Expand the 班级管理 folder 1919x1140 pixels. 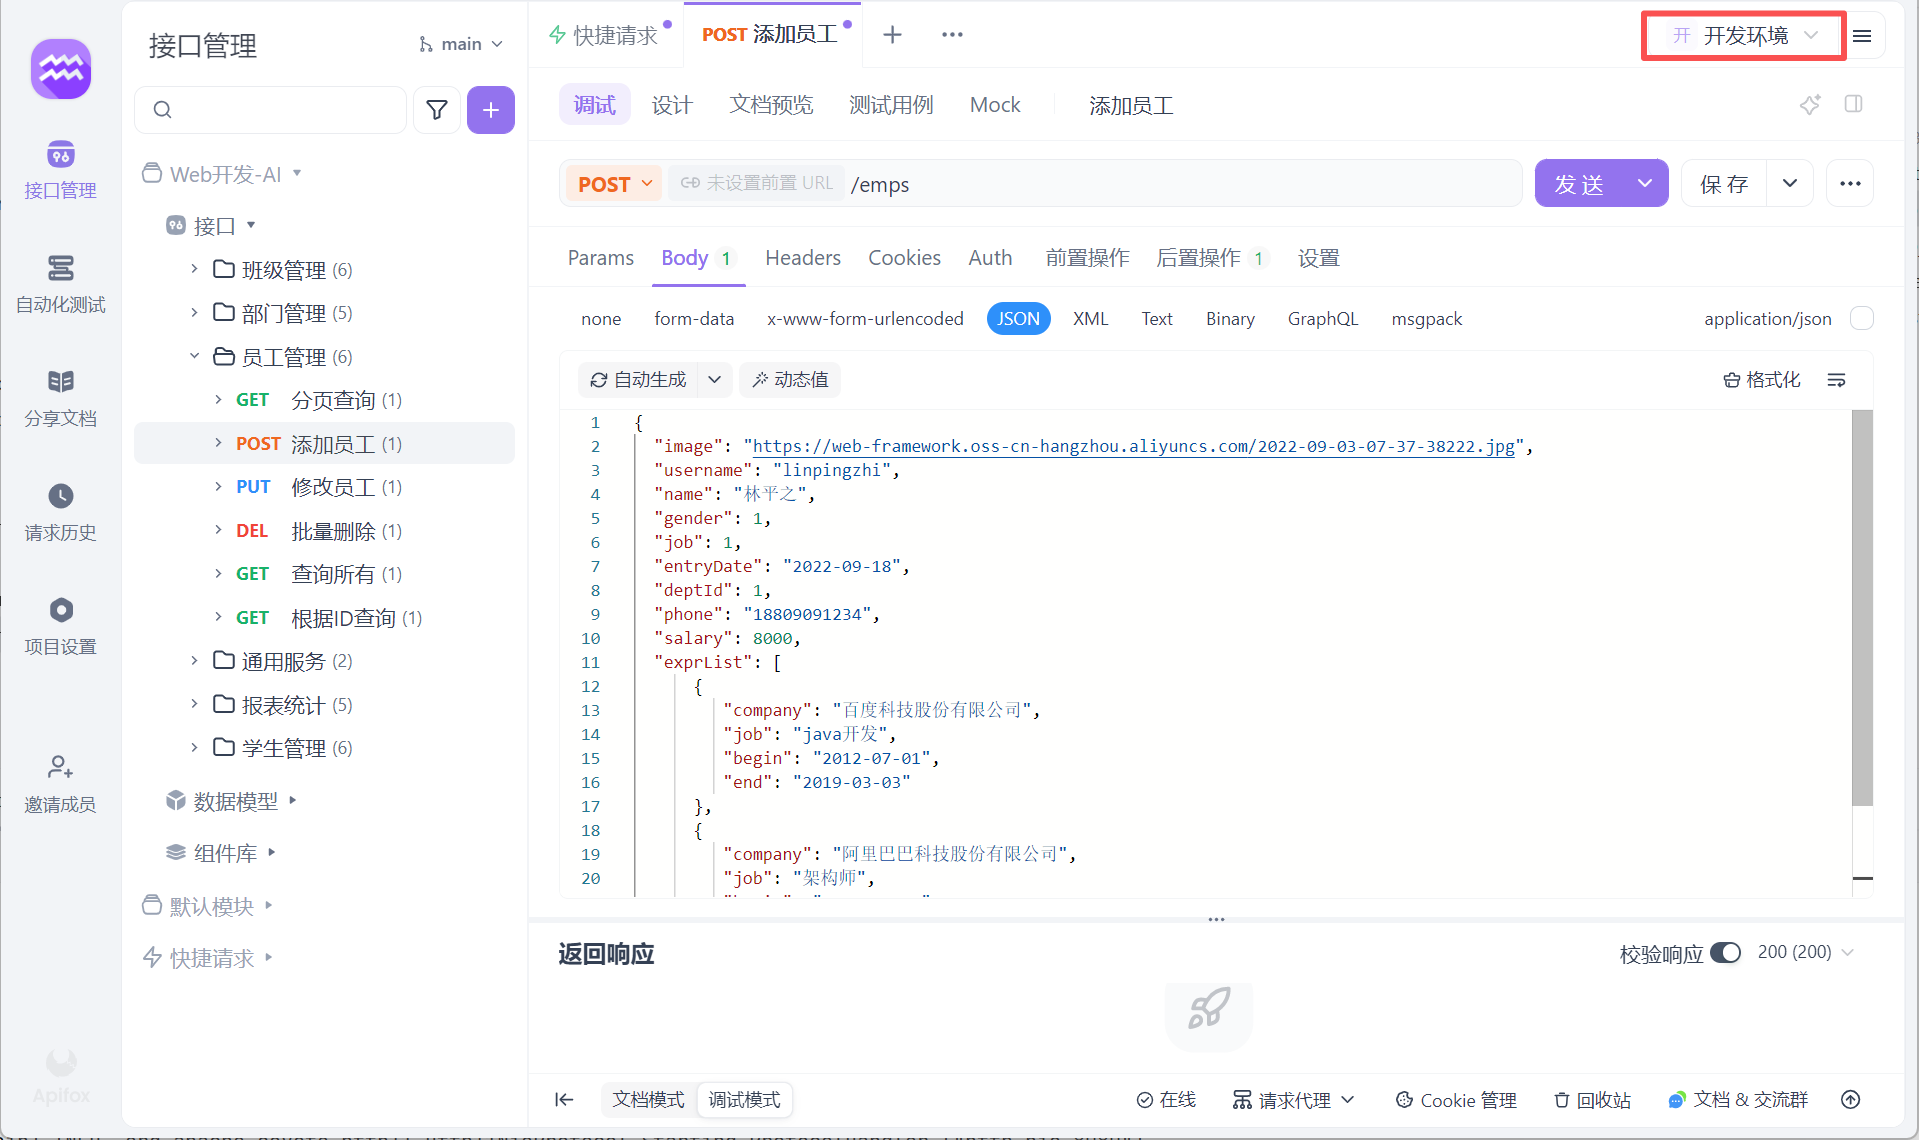(x=194, y=269)
